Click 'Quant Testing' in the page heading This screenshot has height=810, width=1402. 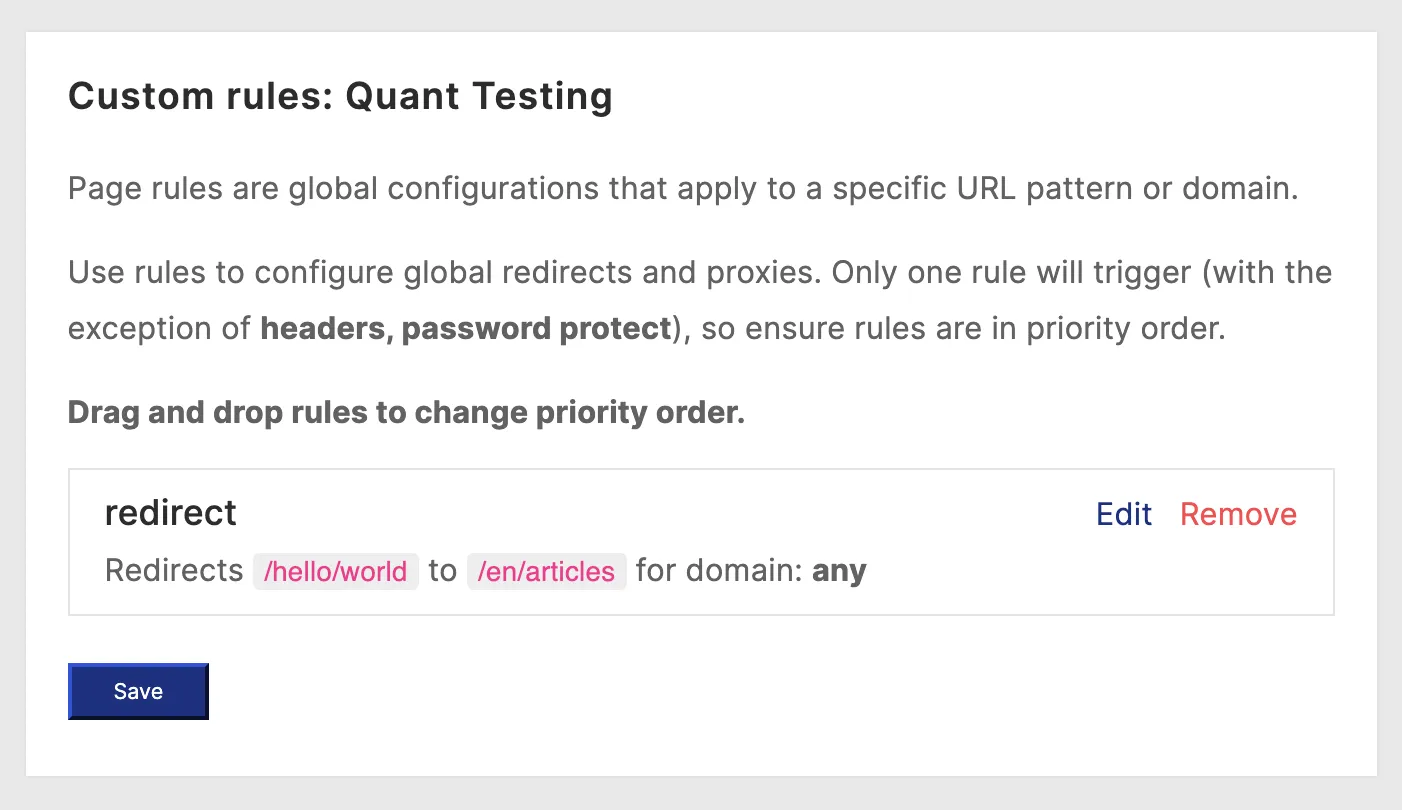tap(479, 97)
